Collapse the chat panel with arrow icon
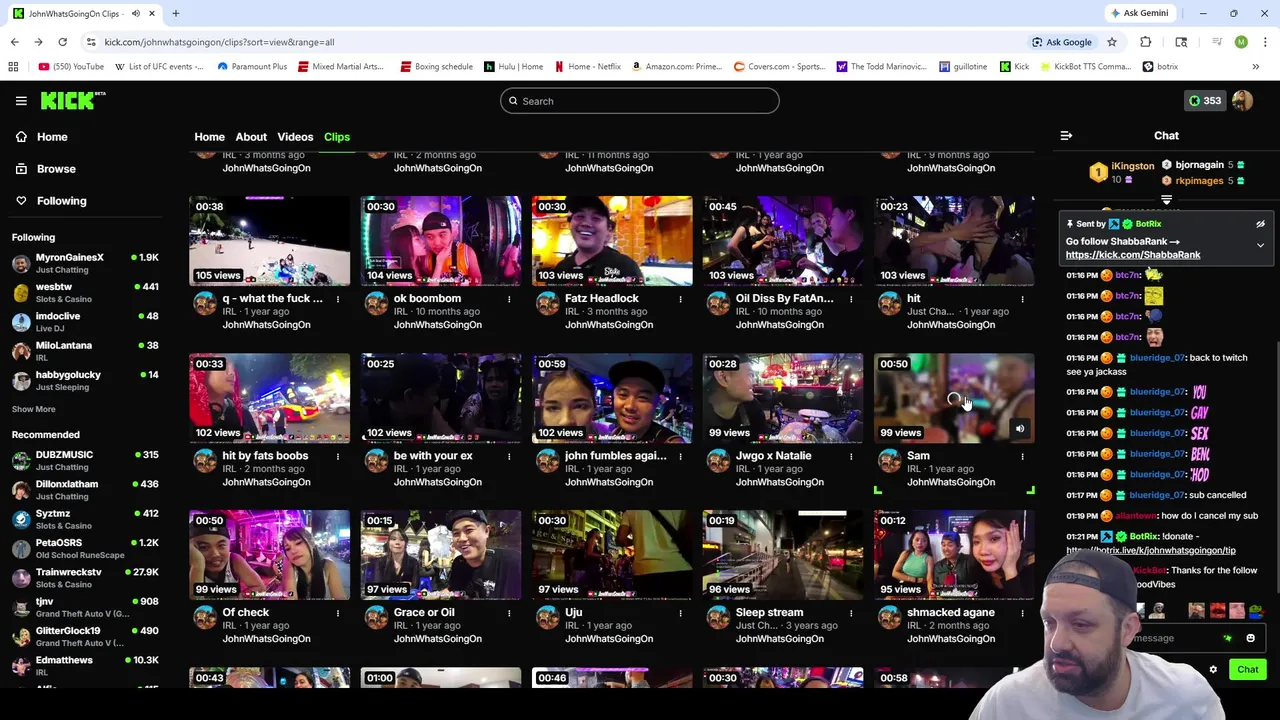This screenshot has width=1280, height=720. tap(1066, 136)
